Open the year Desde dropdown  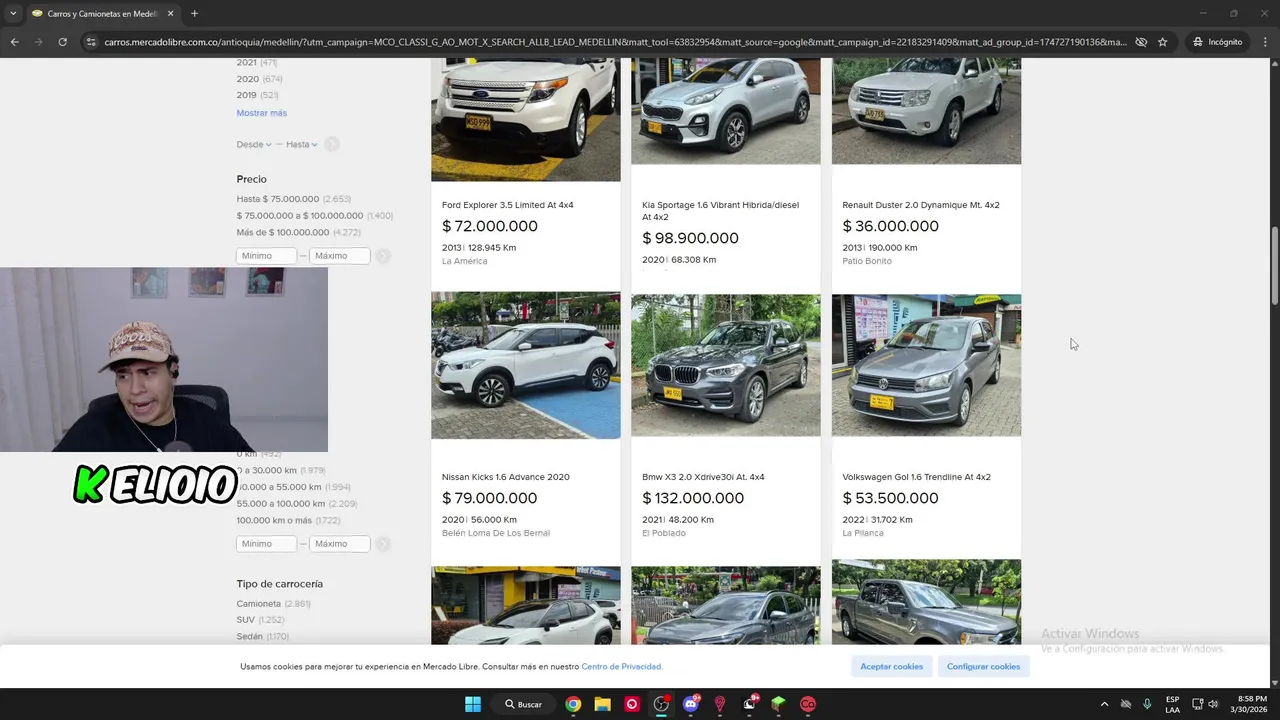click(254, 144)
